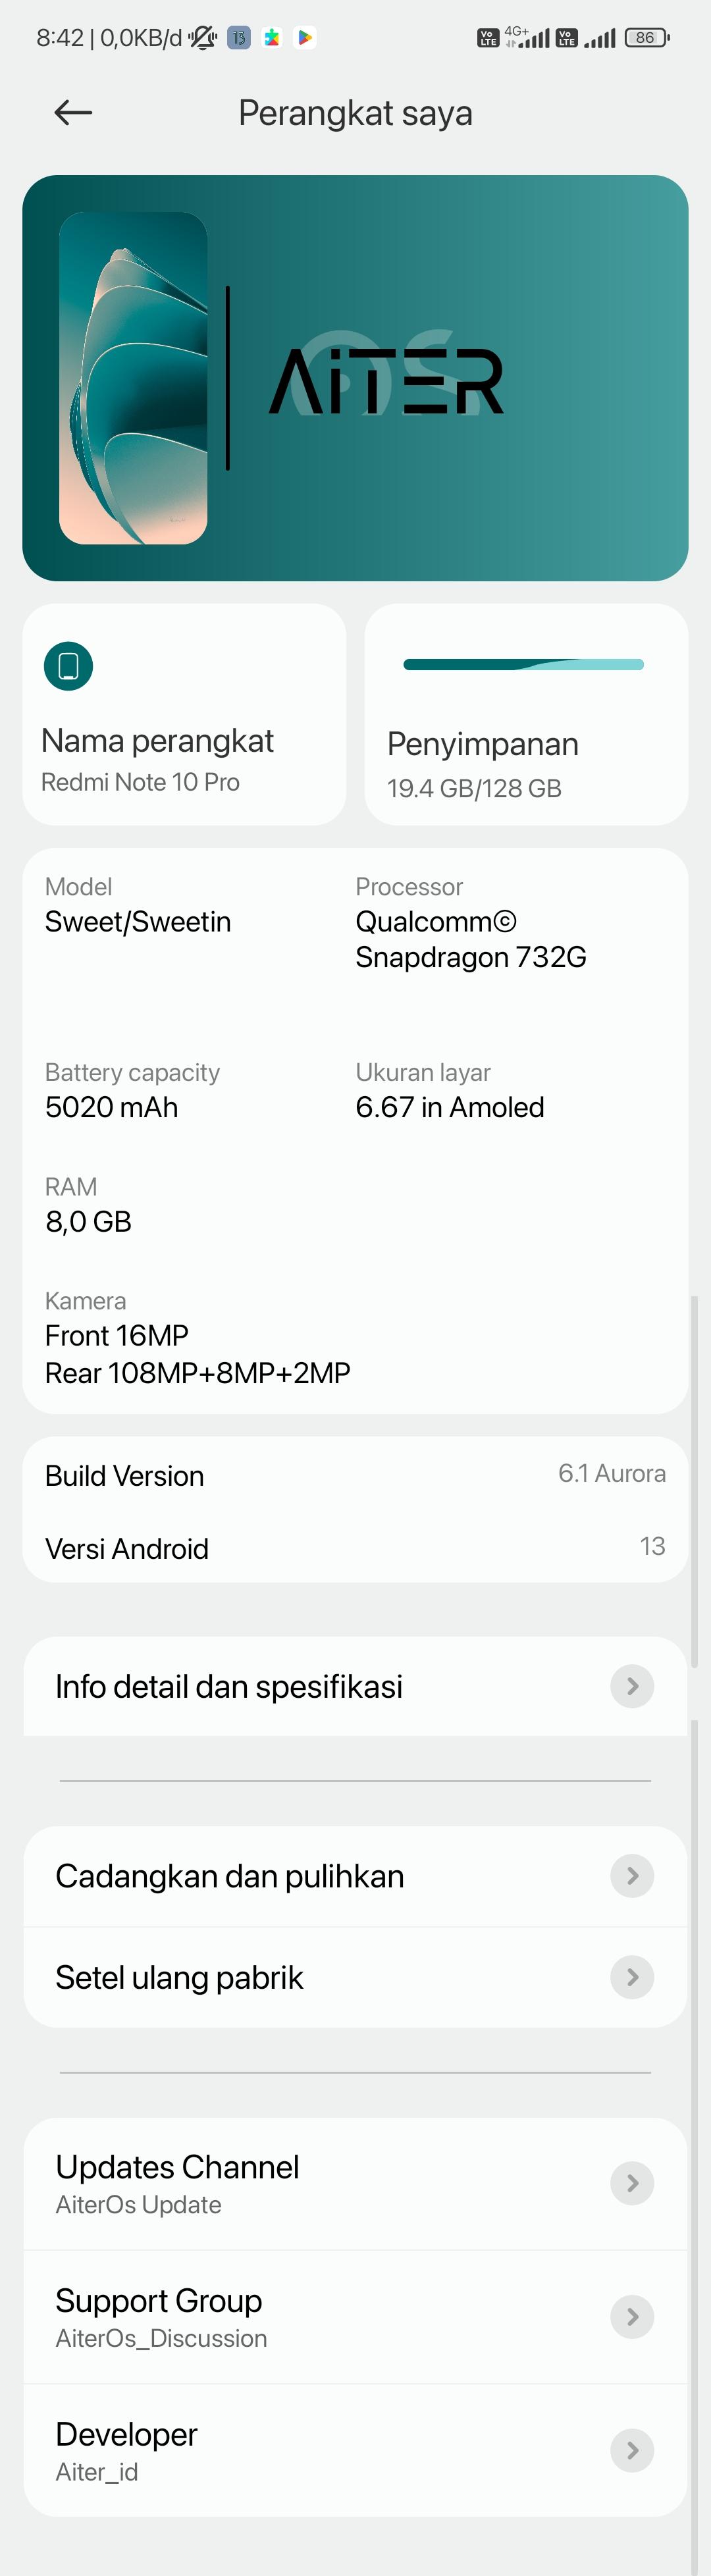Open the Updates Channel entry
Screen dimensions: 711x2576
pyautogui.click(x=355, y=2184)
